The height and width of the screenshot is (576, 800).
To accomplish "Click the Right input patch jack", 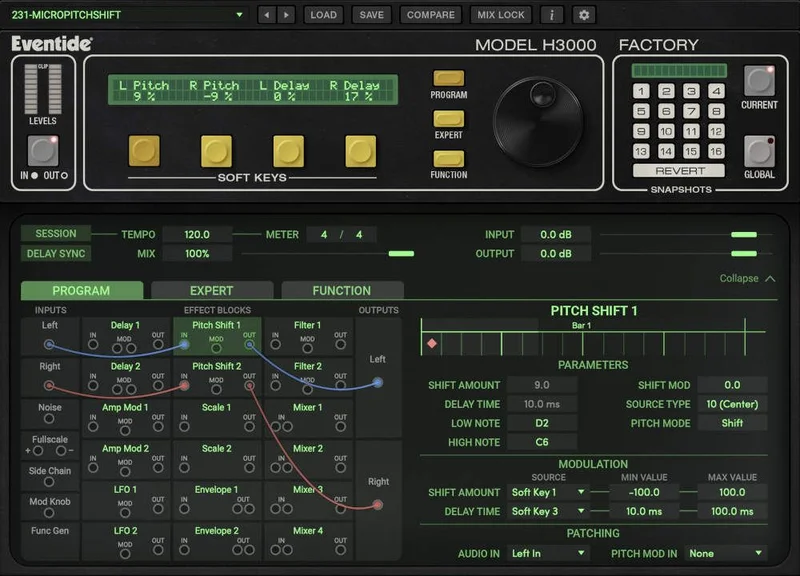I will pyautogui.click(x=49, y=385).
